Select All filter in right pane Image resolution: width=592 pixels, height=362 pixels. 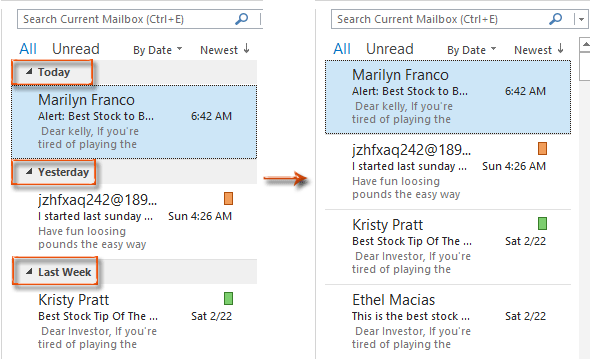[x=342, y=49]
